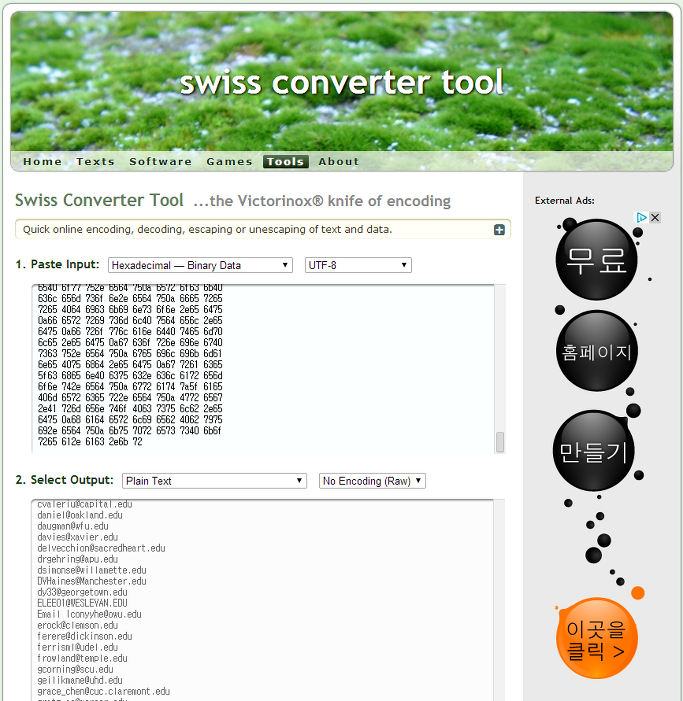Click the '2. Select Output:' label
The width and height of the screenshot is (683, 701).
click(x=64, y=480)
